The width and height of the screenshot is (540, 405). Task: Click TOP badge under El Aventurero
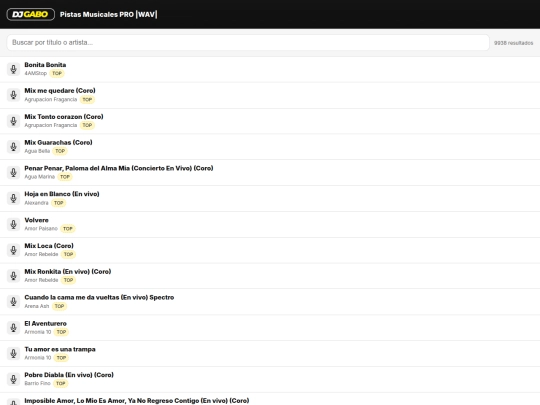click(61, 332)
